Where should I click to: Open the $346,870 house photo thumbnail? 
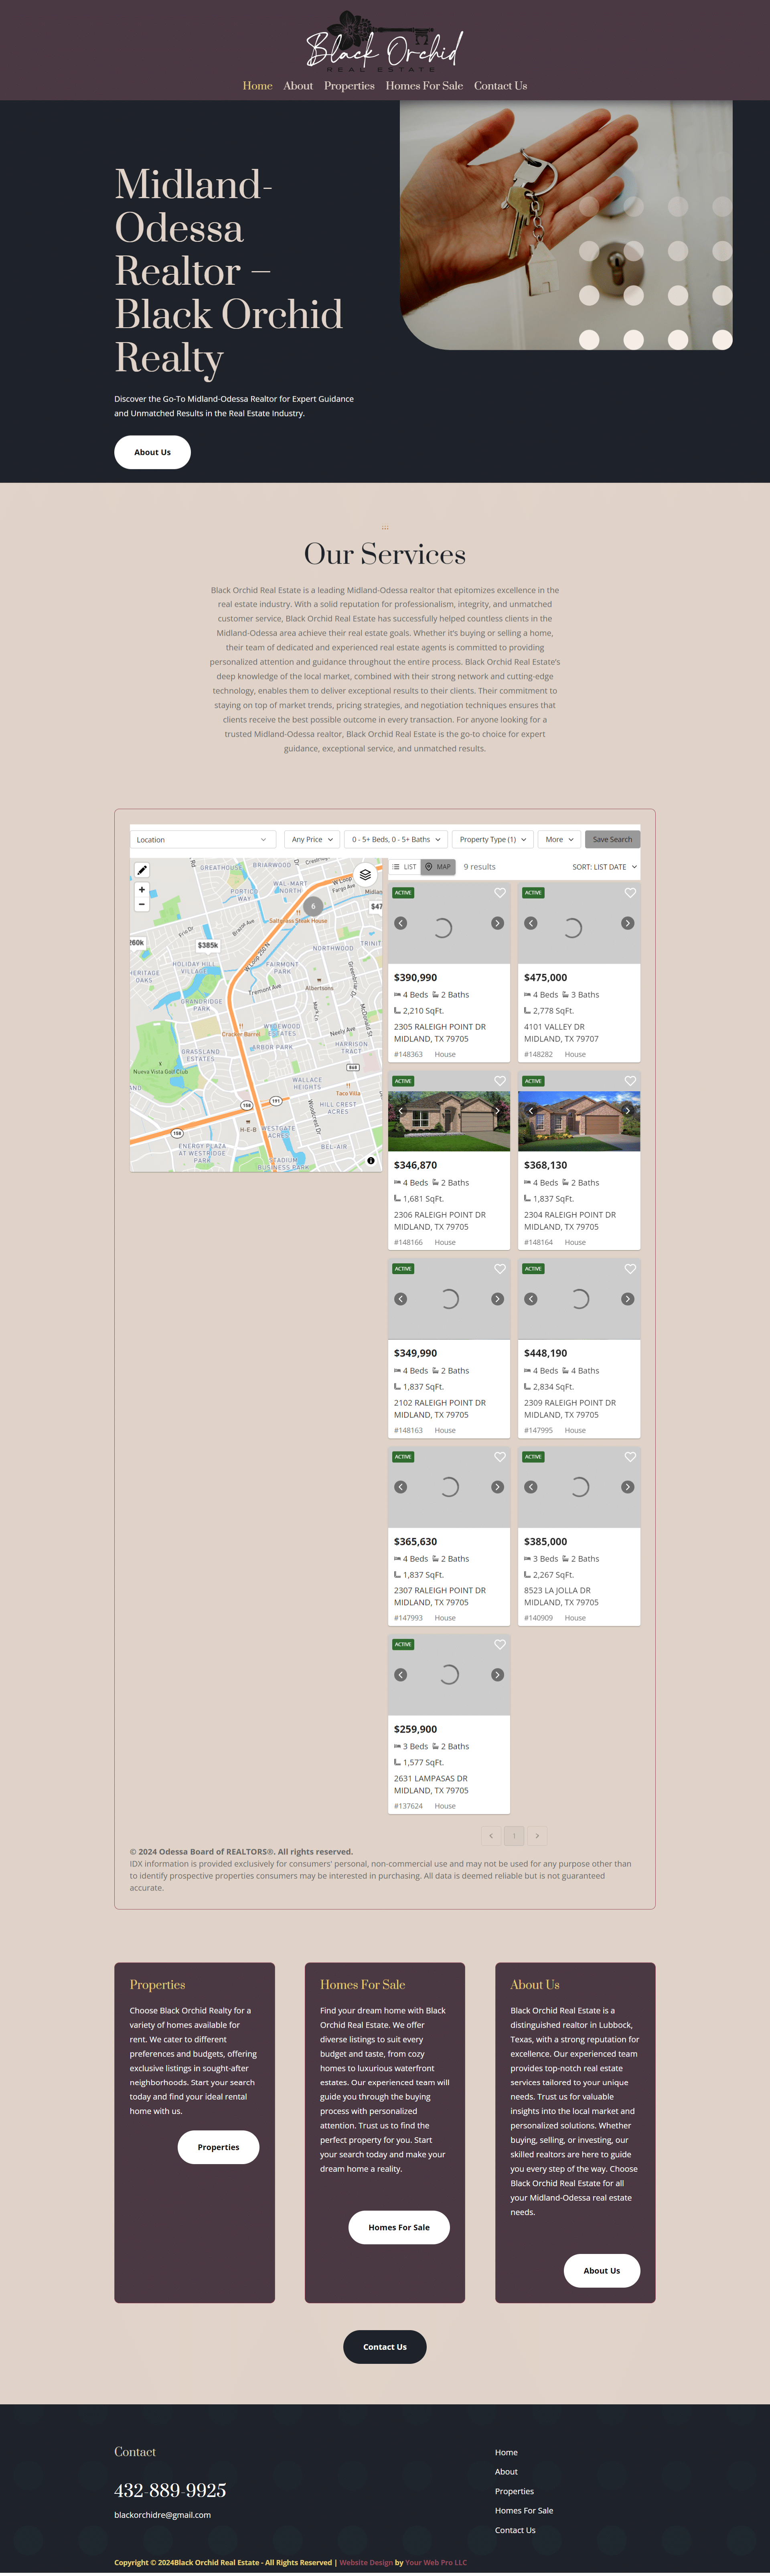[x=449, y=1121]
